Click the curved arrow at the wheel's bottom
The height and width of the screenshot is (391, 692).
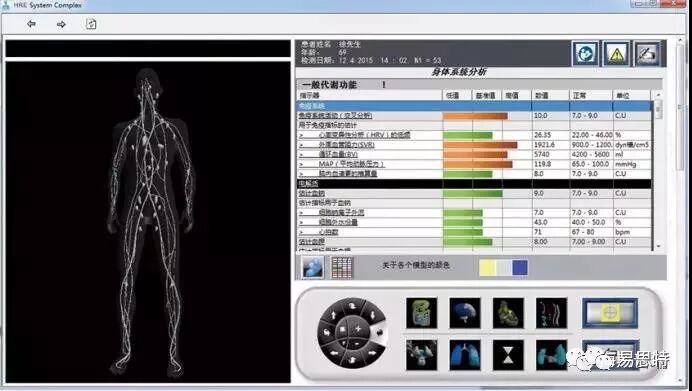[x=352, y=361]
